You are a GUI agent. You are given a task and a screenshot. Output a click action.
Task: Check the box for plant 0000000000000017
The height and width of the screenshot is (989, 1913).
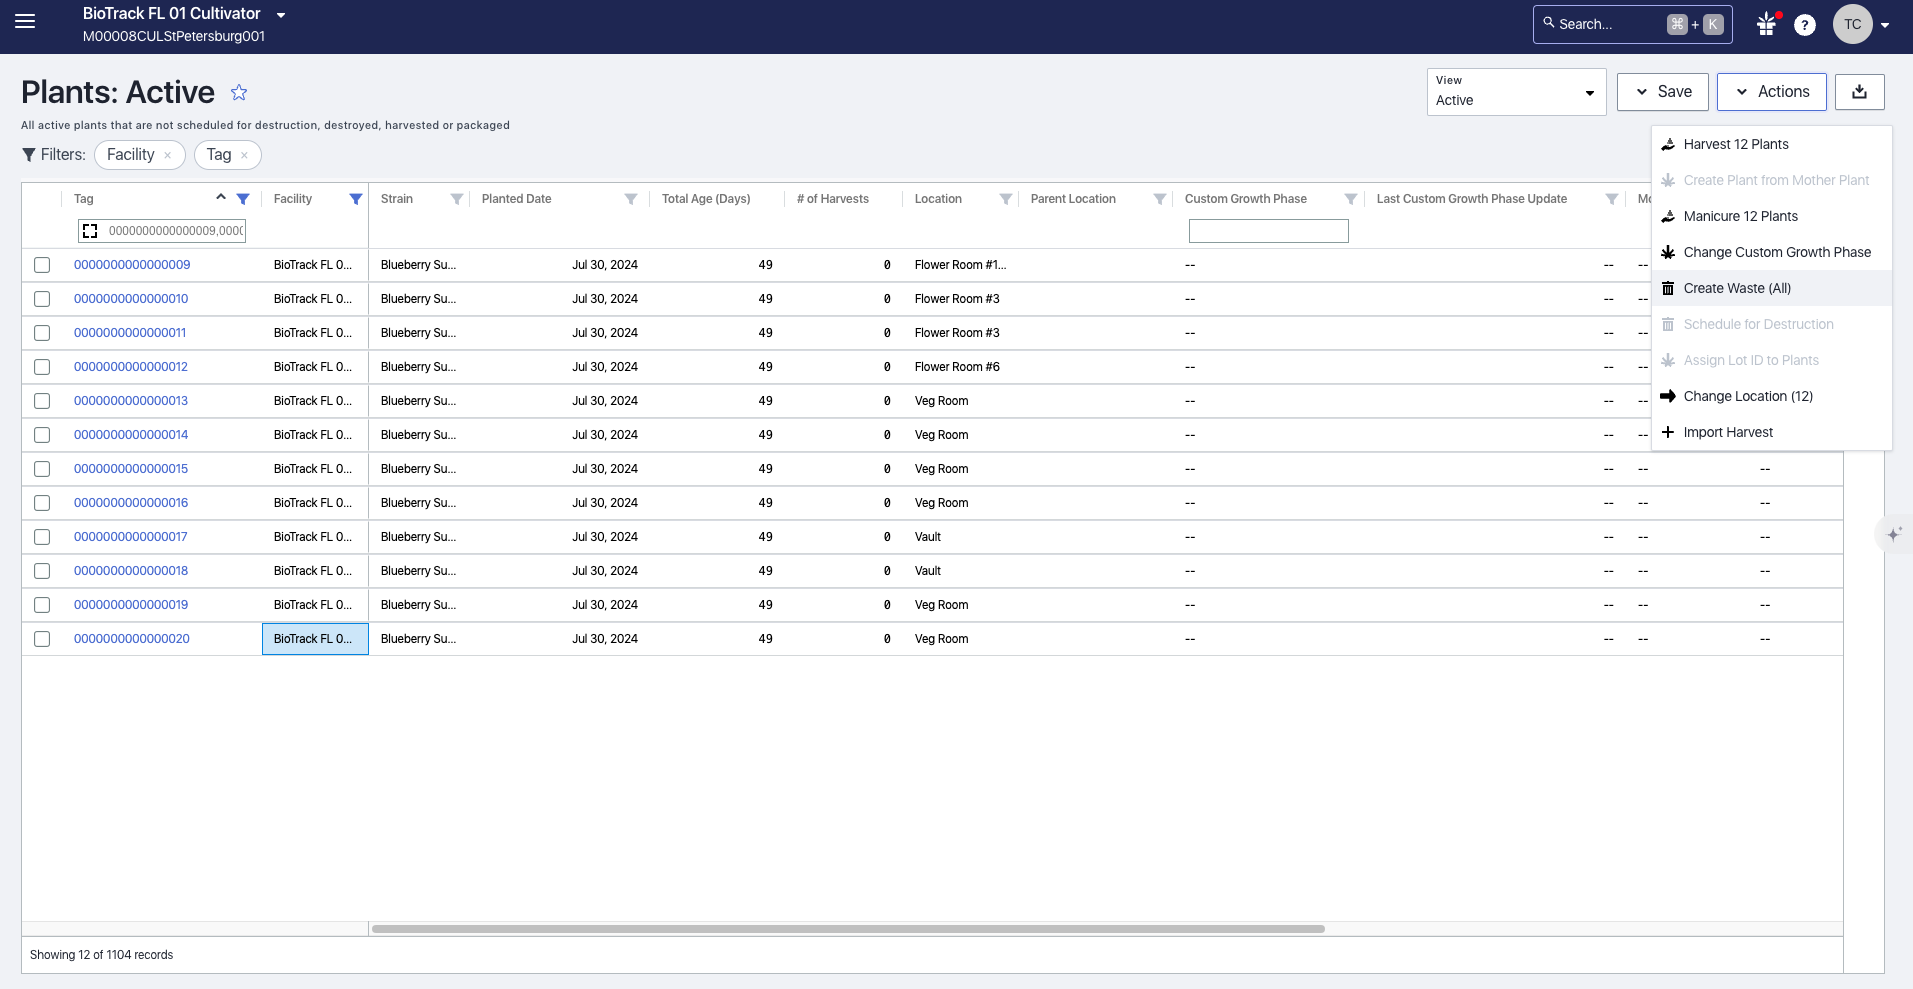pos(42,537)
